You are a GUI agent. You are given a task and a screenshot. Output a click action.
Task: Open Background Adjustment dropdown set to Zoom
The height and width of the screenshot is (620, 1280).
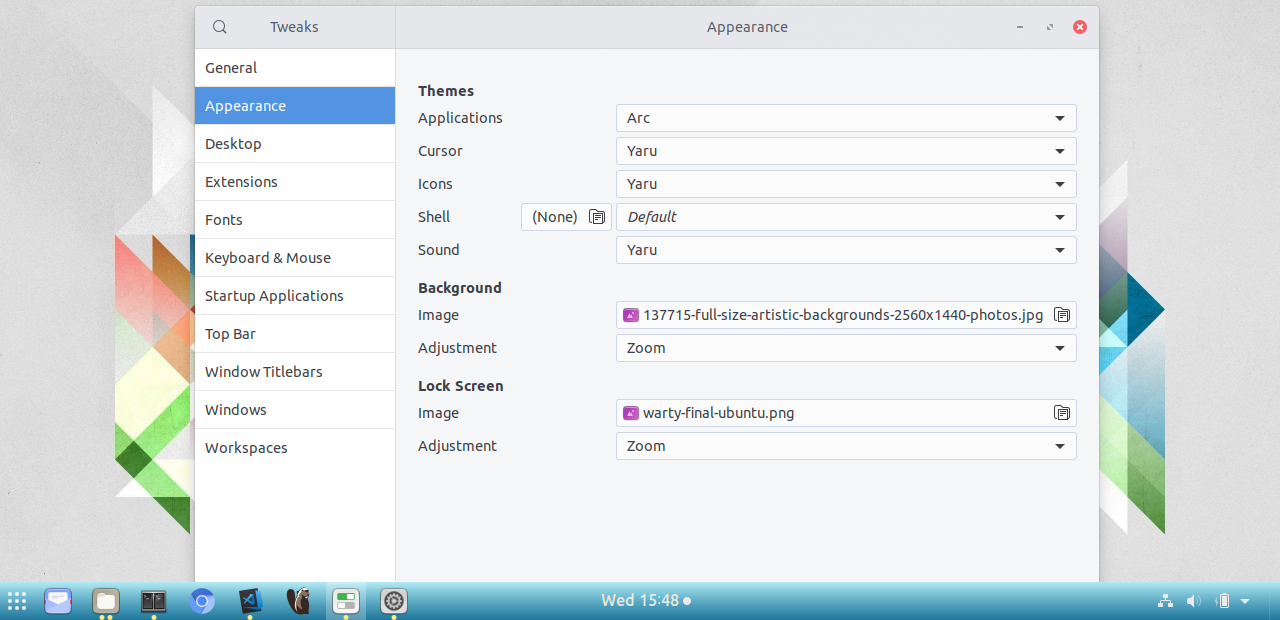[846, 348]
